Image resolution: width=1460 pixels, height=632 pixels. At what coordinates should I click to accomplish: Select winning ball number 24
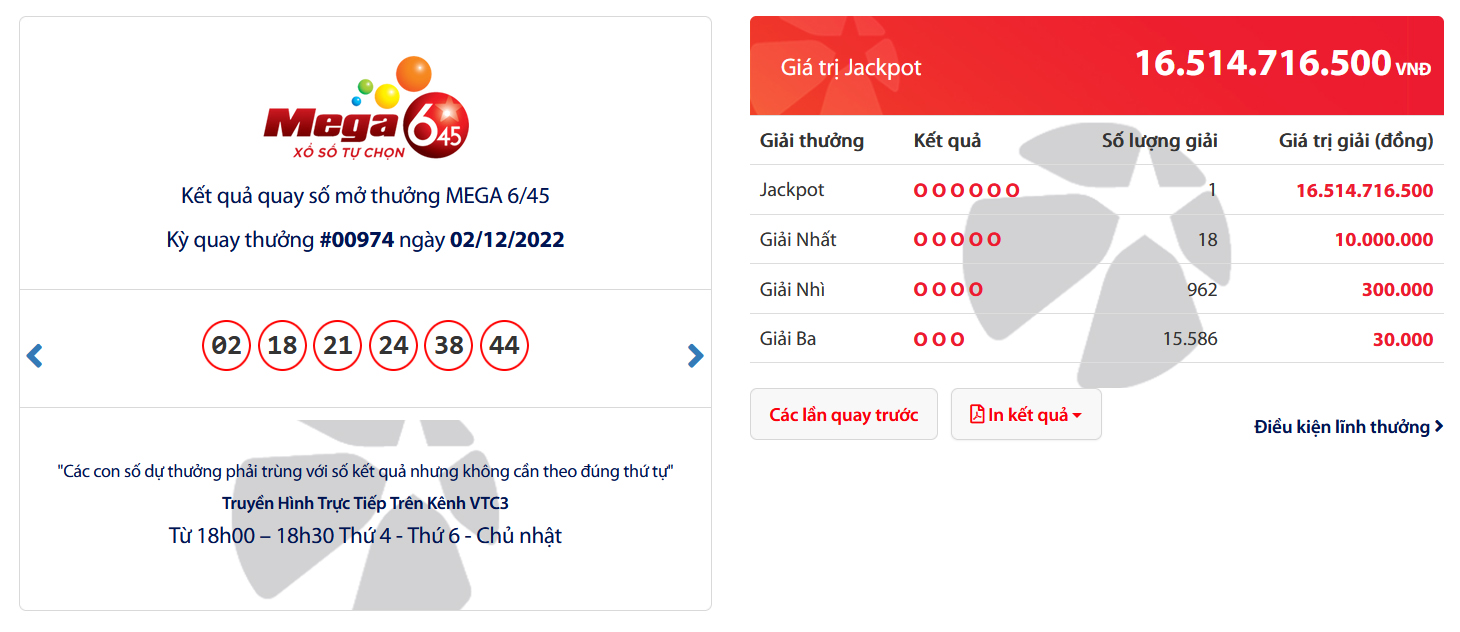[x=394, y=346]
